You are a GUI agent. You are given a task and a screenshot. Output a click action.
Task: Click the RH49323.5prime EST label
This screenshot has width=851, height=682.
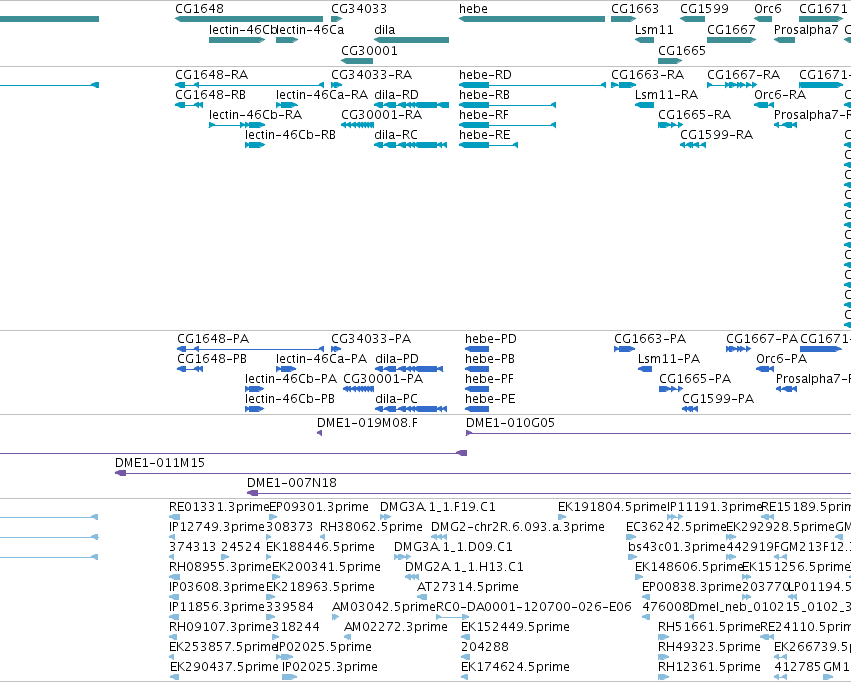coord(709,647)
